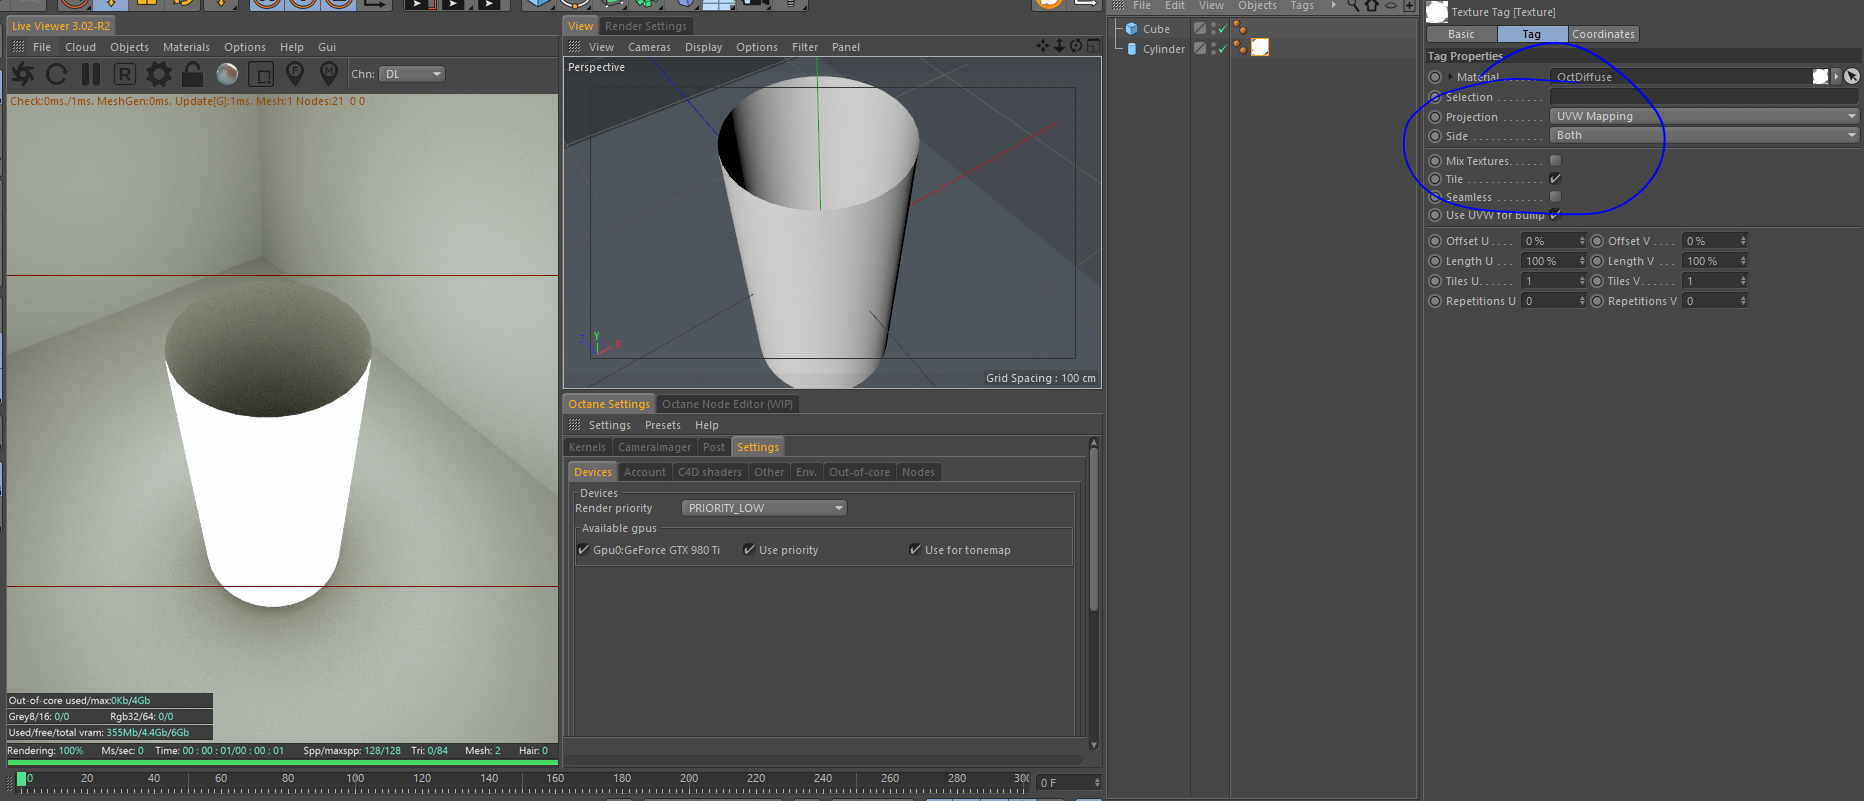Click the focus picker F pin icon
This screenshot has width=1864, height=801.
pyautogui.click(x=295, y=73)
